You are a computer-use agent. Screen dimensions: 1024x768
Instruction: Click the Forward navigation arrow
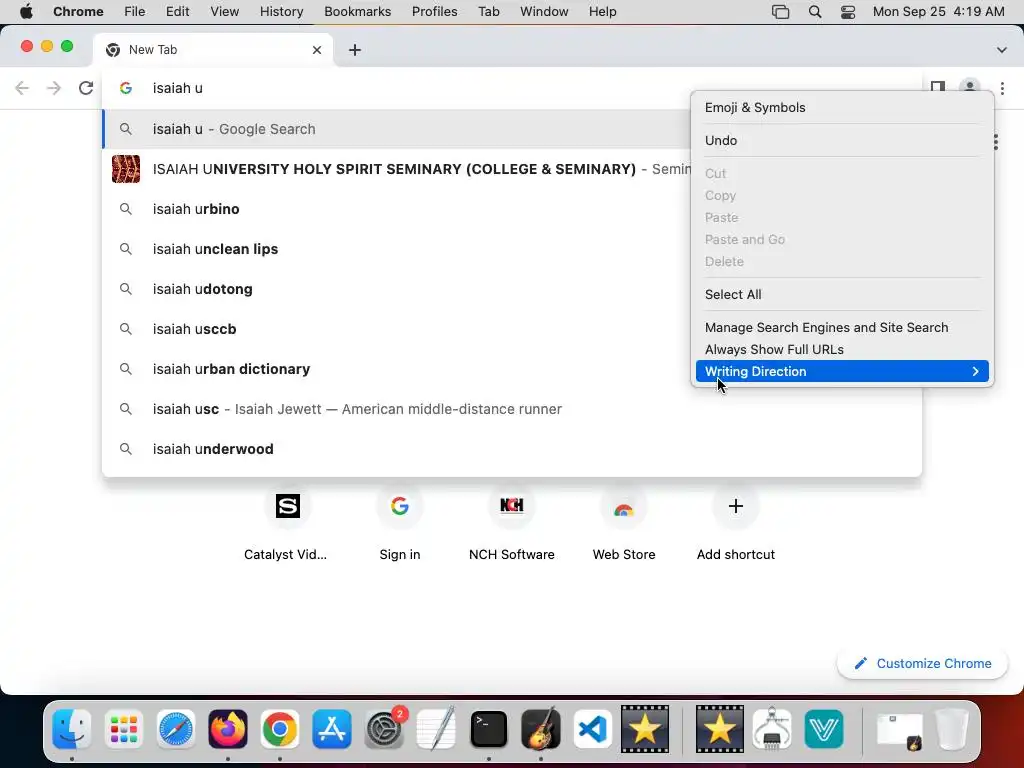point(54,88)
